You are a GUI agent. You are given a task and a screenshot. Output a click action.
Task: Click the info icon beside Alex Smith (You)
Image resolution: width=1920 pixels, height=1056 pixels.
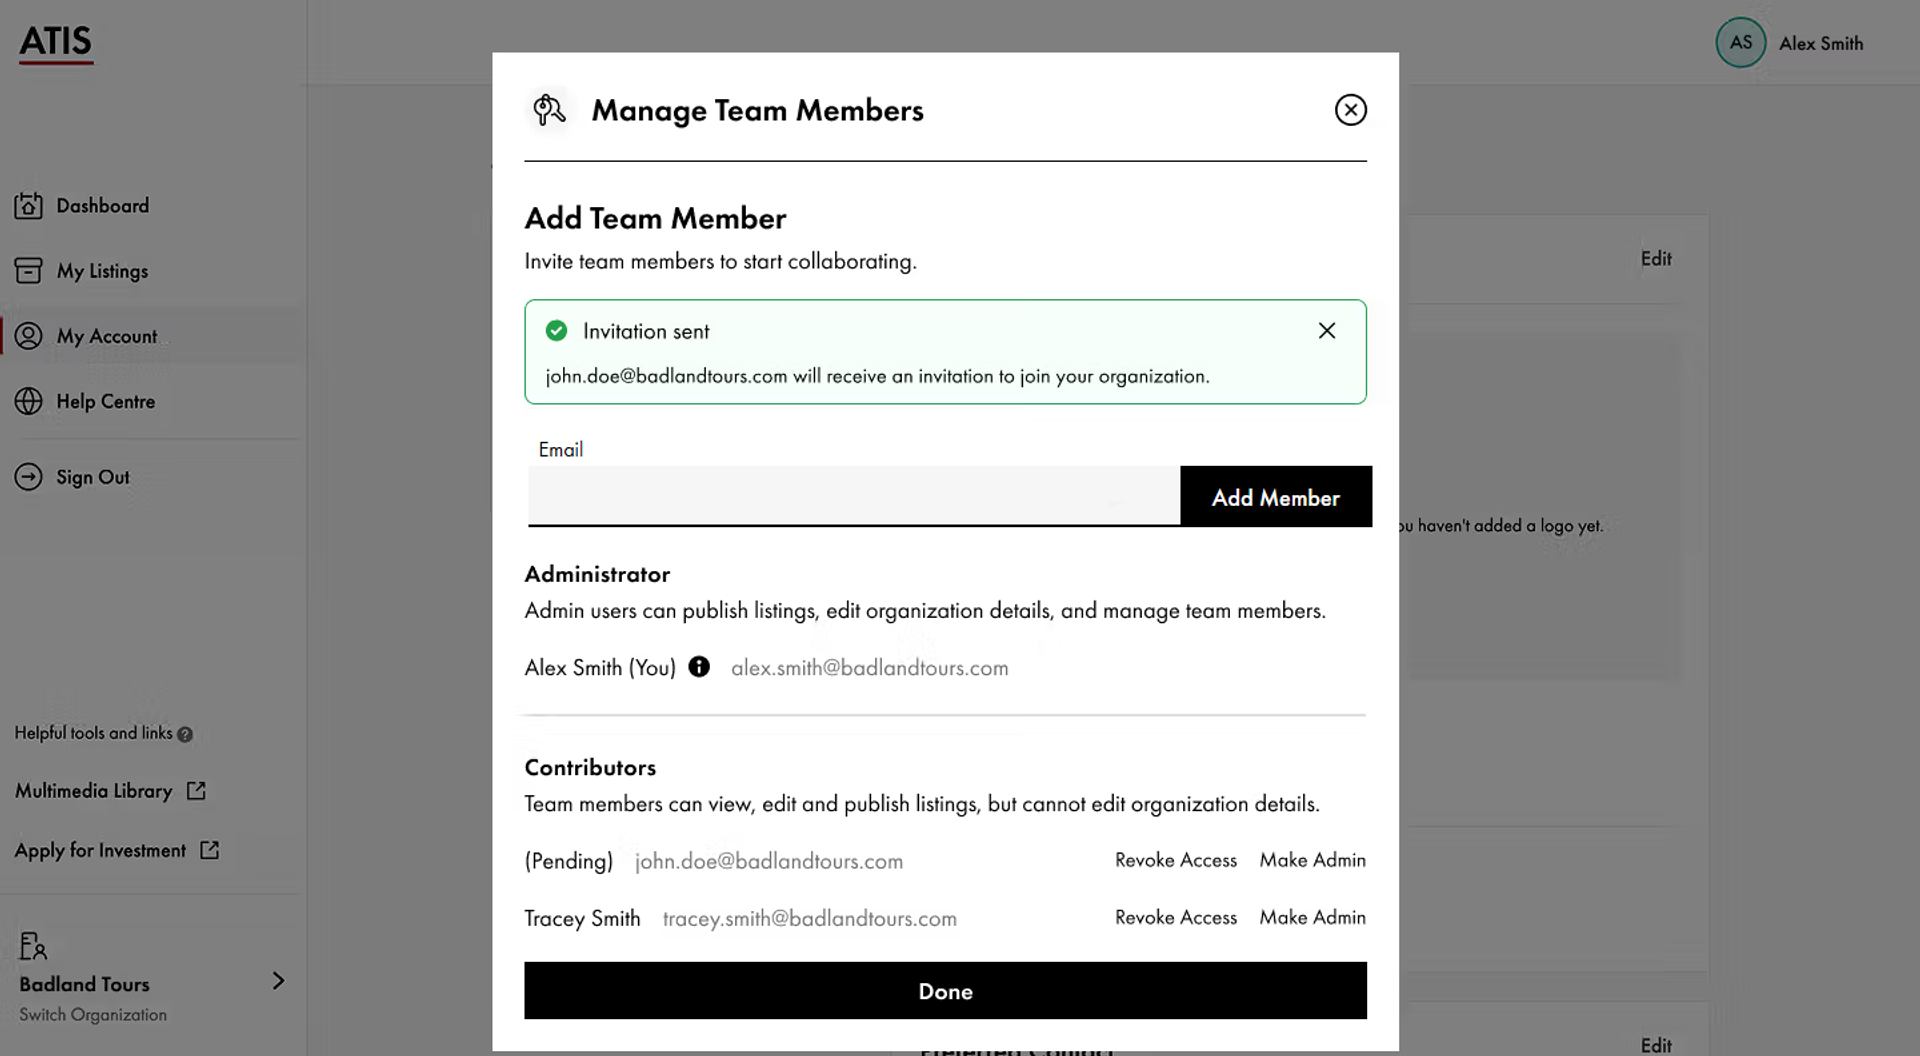(699, 667)
